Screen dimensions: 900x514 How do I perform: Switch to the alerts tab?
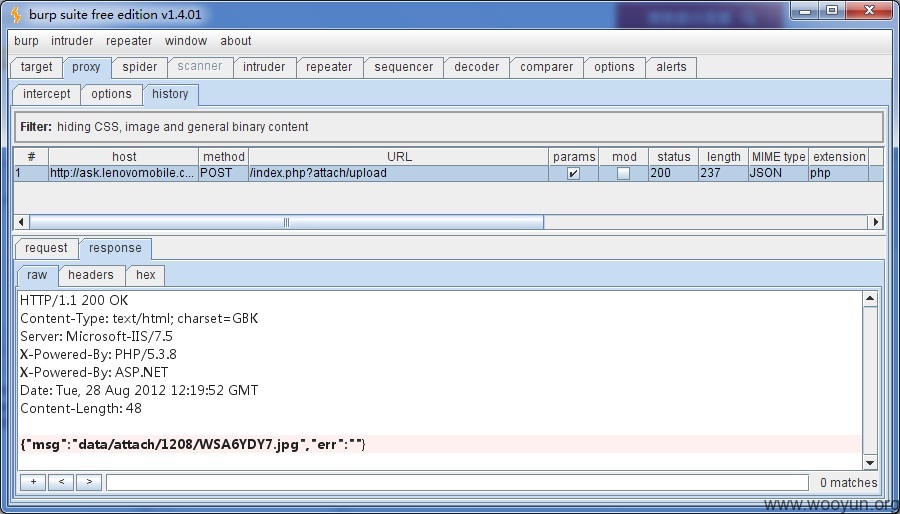[671, 67]
